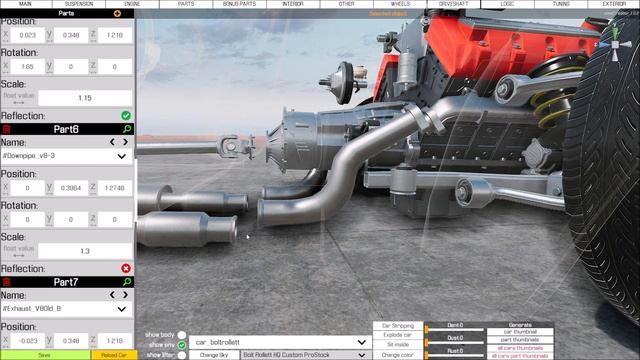Enable Reflection for Part6 via red X
The width and height of the screenshot is (640, 360).
126,269
